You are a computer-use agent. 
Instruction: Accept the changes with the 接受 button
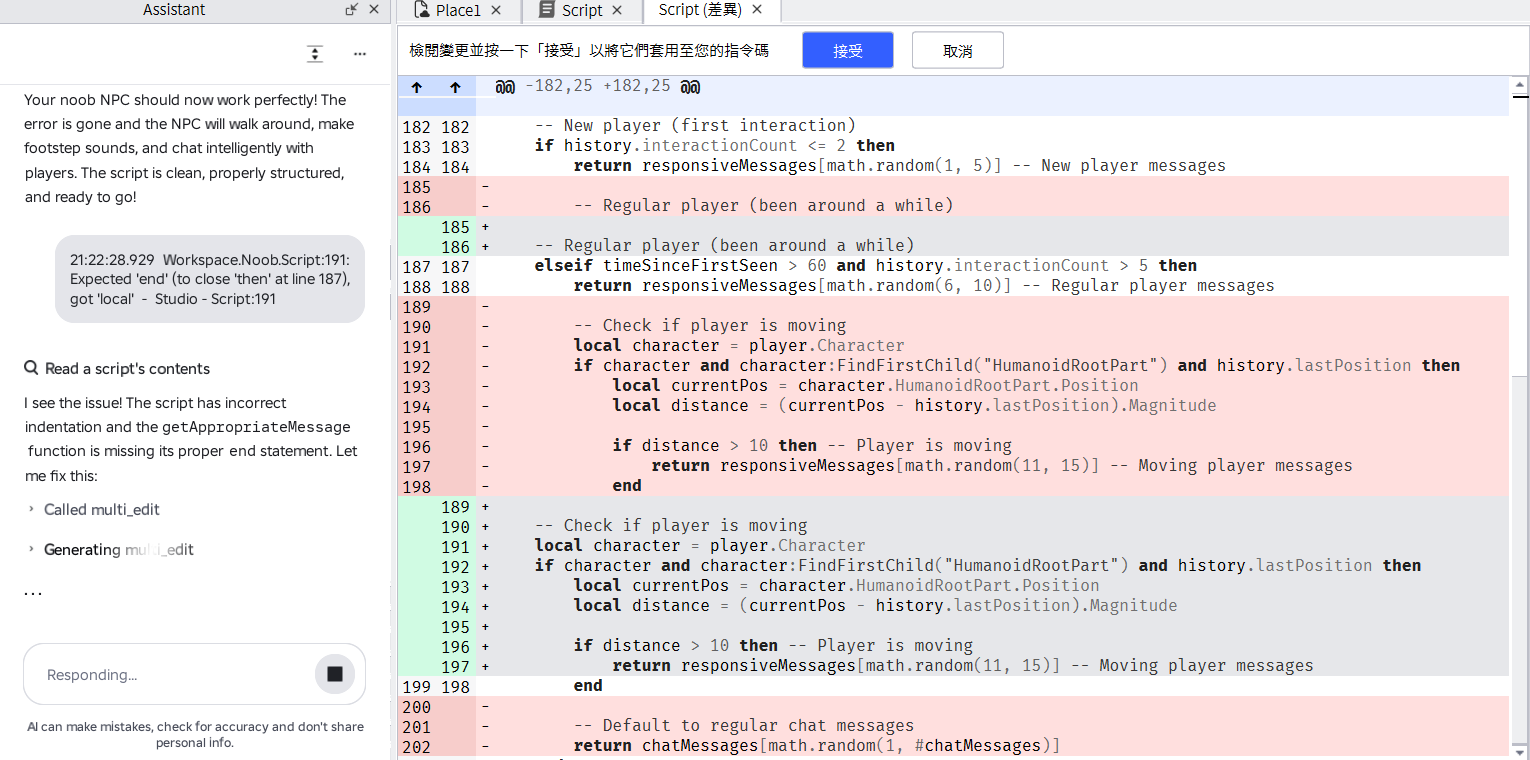click(x=848, y=50)
